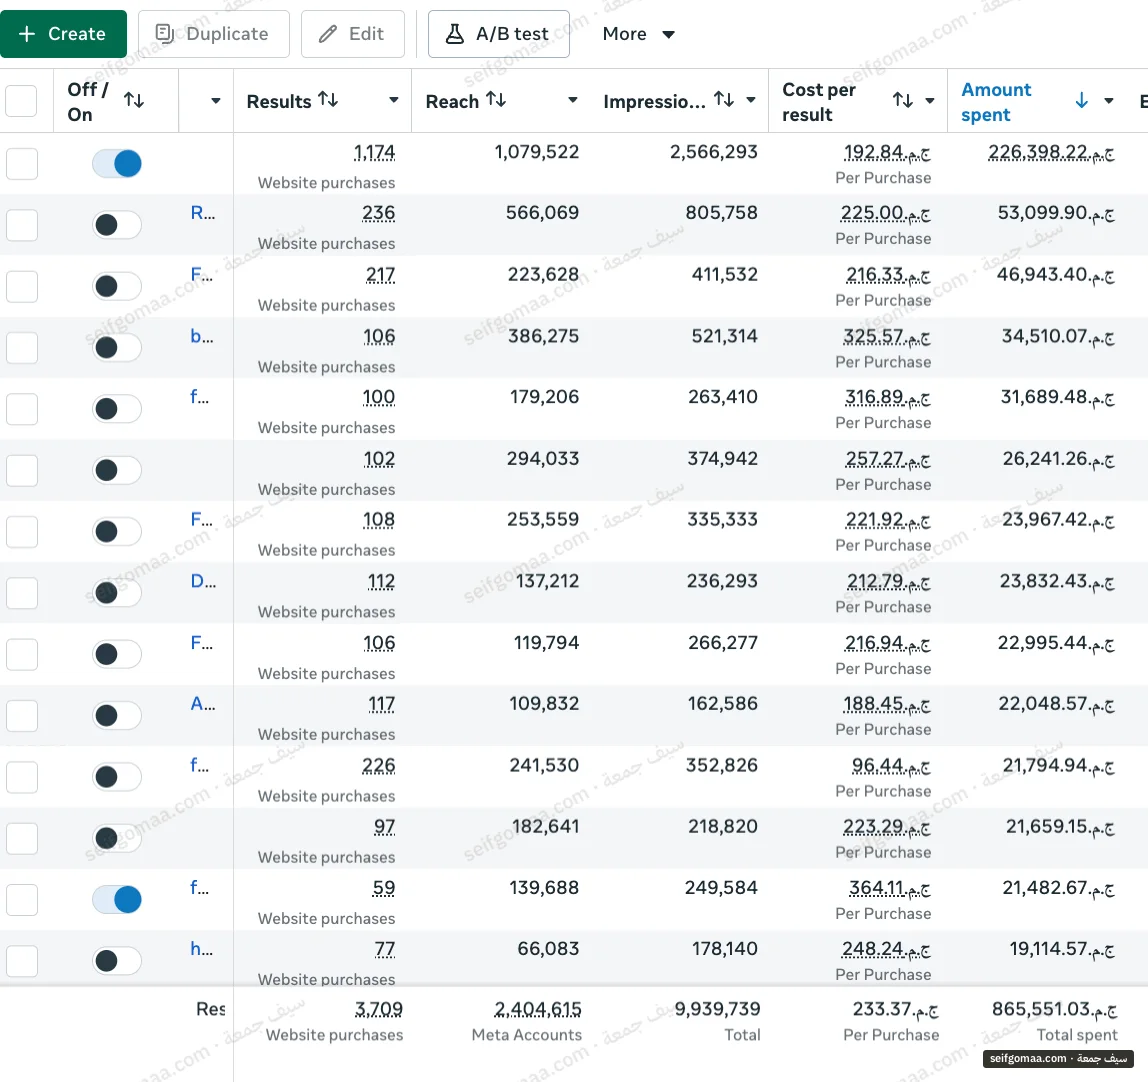The image size is (1148, 1082).
Task: Click the 2,404,615 total reach value
Action: 538,1010
